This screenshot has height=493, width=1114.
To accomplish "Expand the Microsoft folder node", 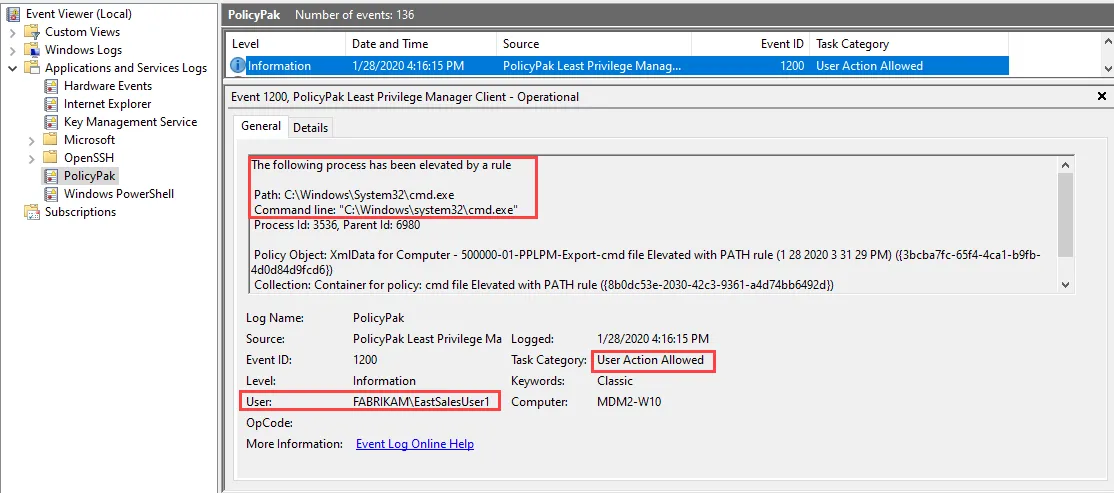I will point(31,140).
